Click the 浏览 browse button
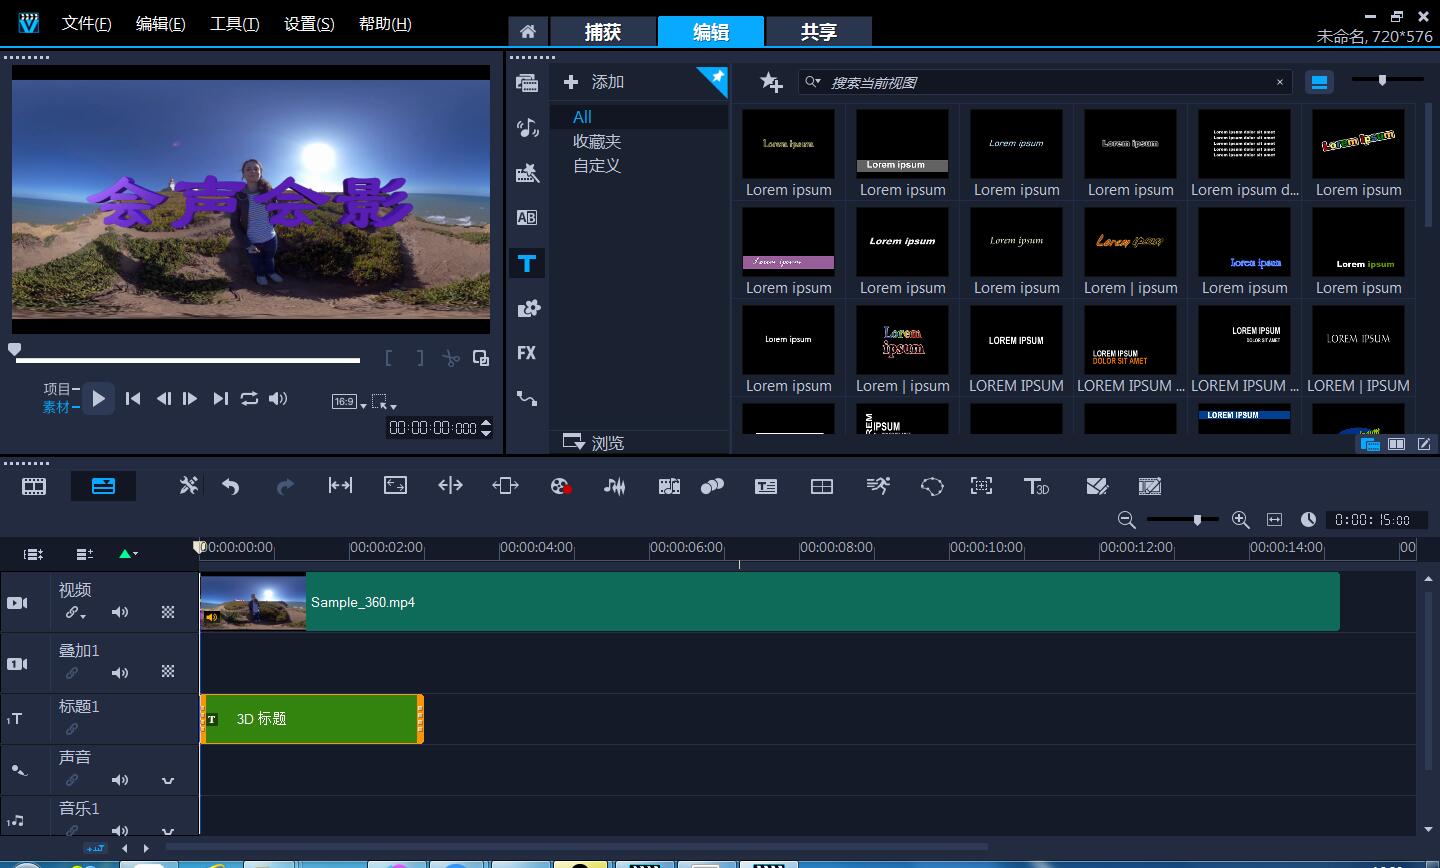1440x868 pixels. (594, 442)
